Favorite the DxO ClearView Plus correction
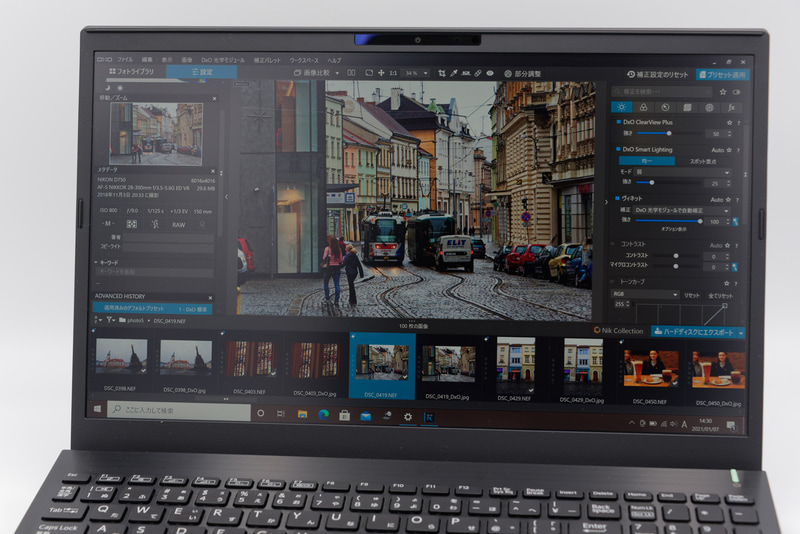Viewport: 800px width, 534px height. pyautogui.click(x=729, y=122)
